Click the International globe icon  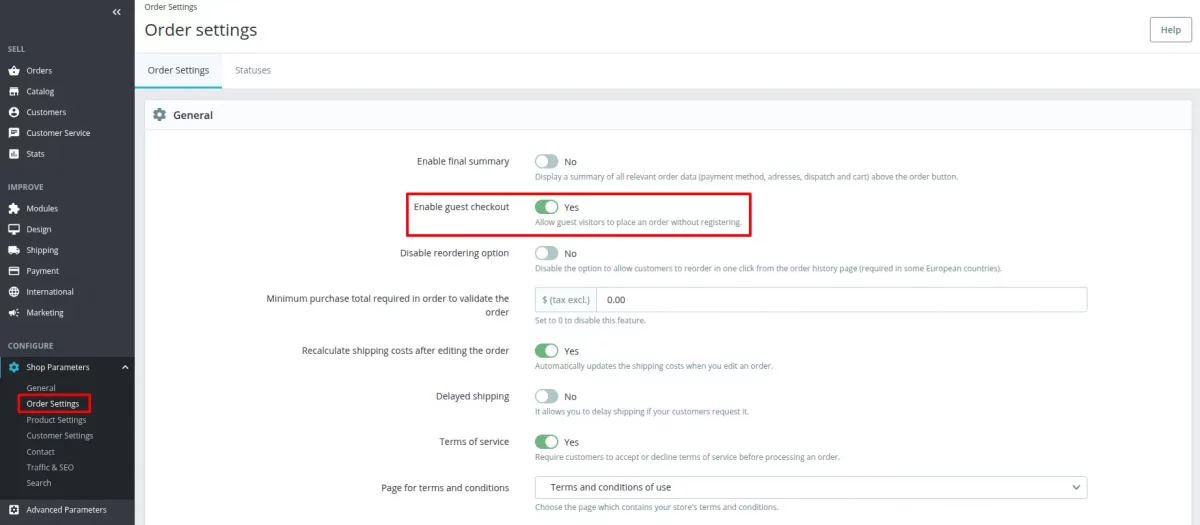pyautogui.click(x=14, y=292)
